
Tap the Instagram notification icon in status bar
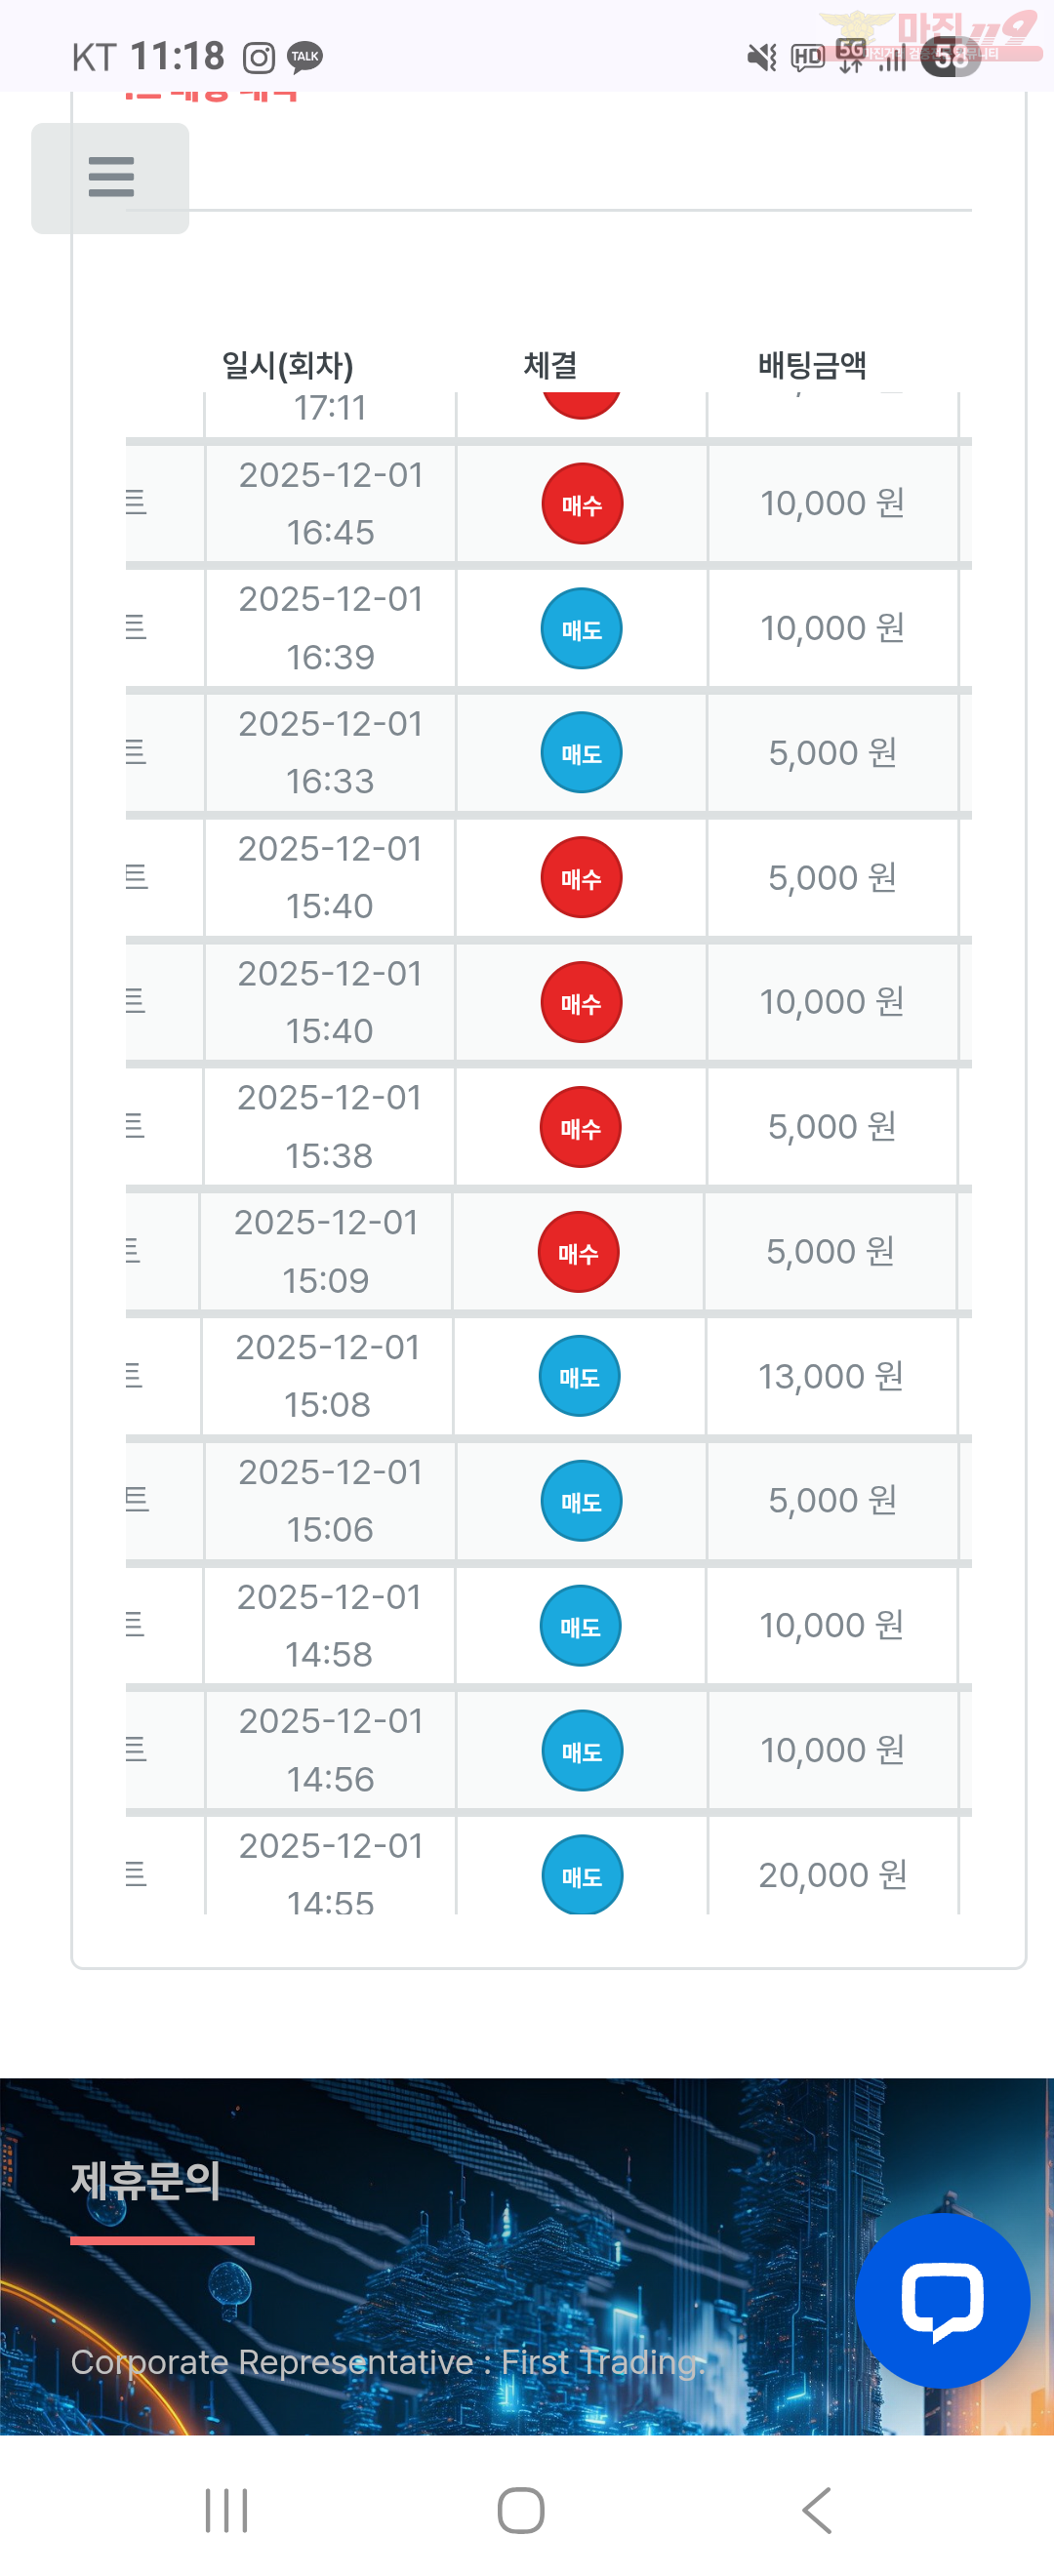point(258,58)
